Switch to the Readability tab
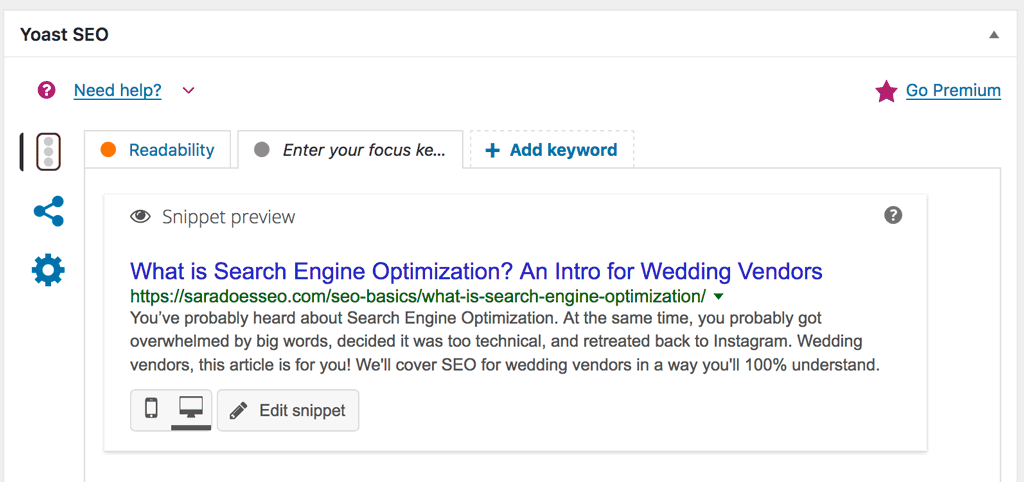 coord(157,150)
